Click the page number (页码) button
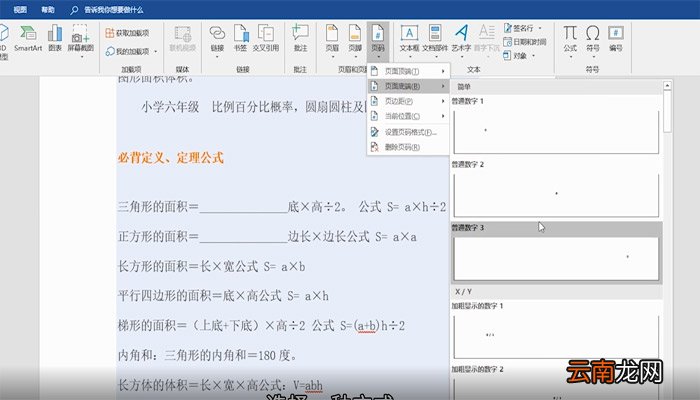The width and height of the screenshot is (700, 400). point(378,38)
